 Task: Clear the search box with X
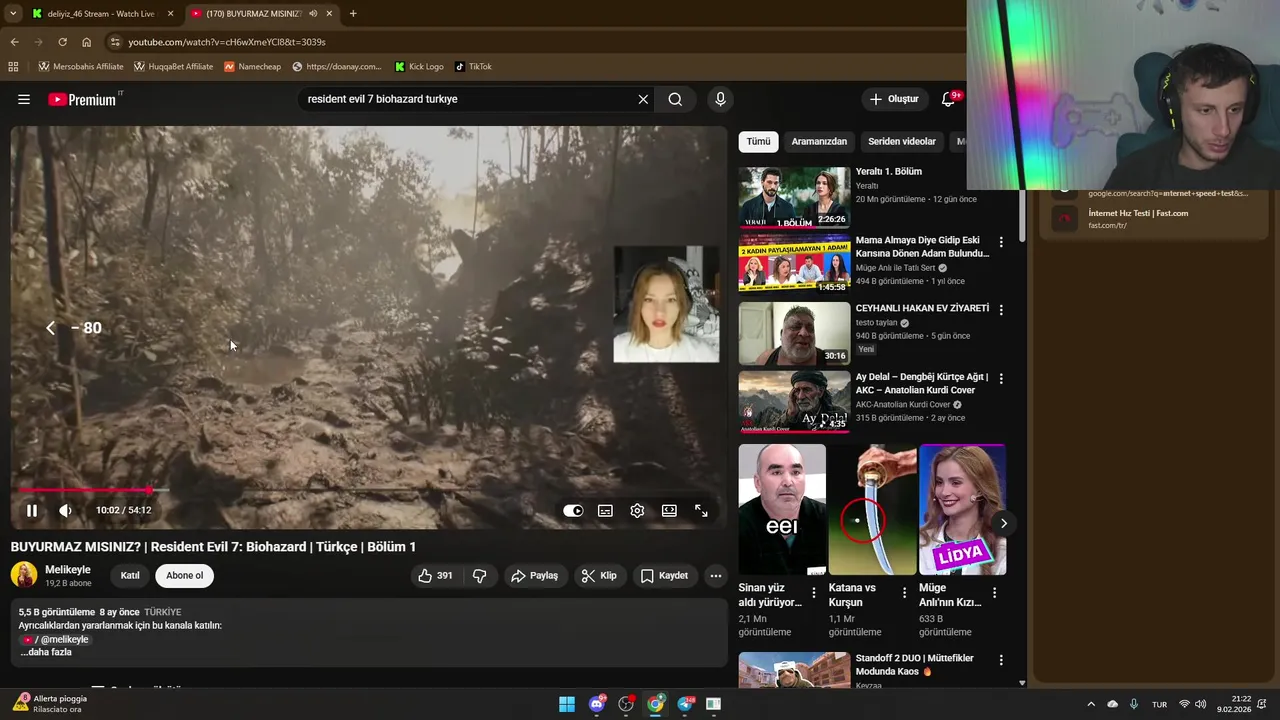point(643,99)
